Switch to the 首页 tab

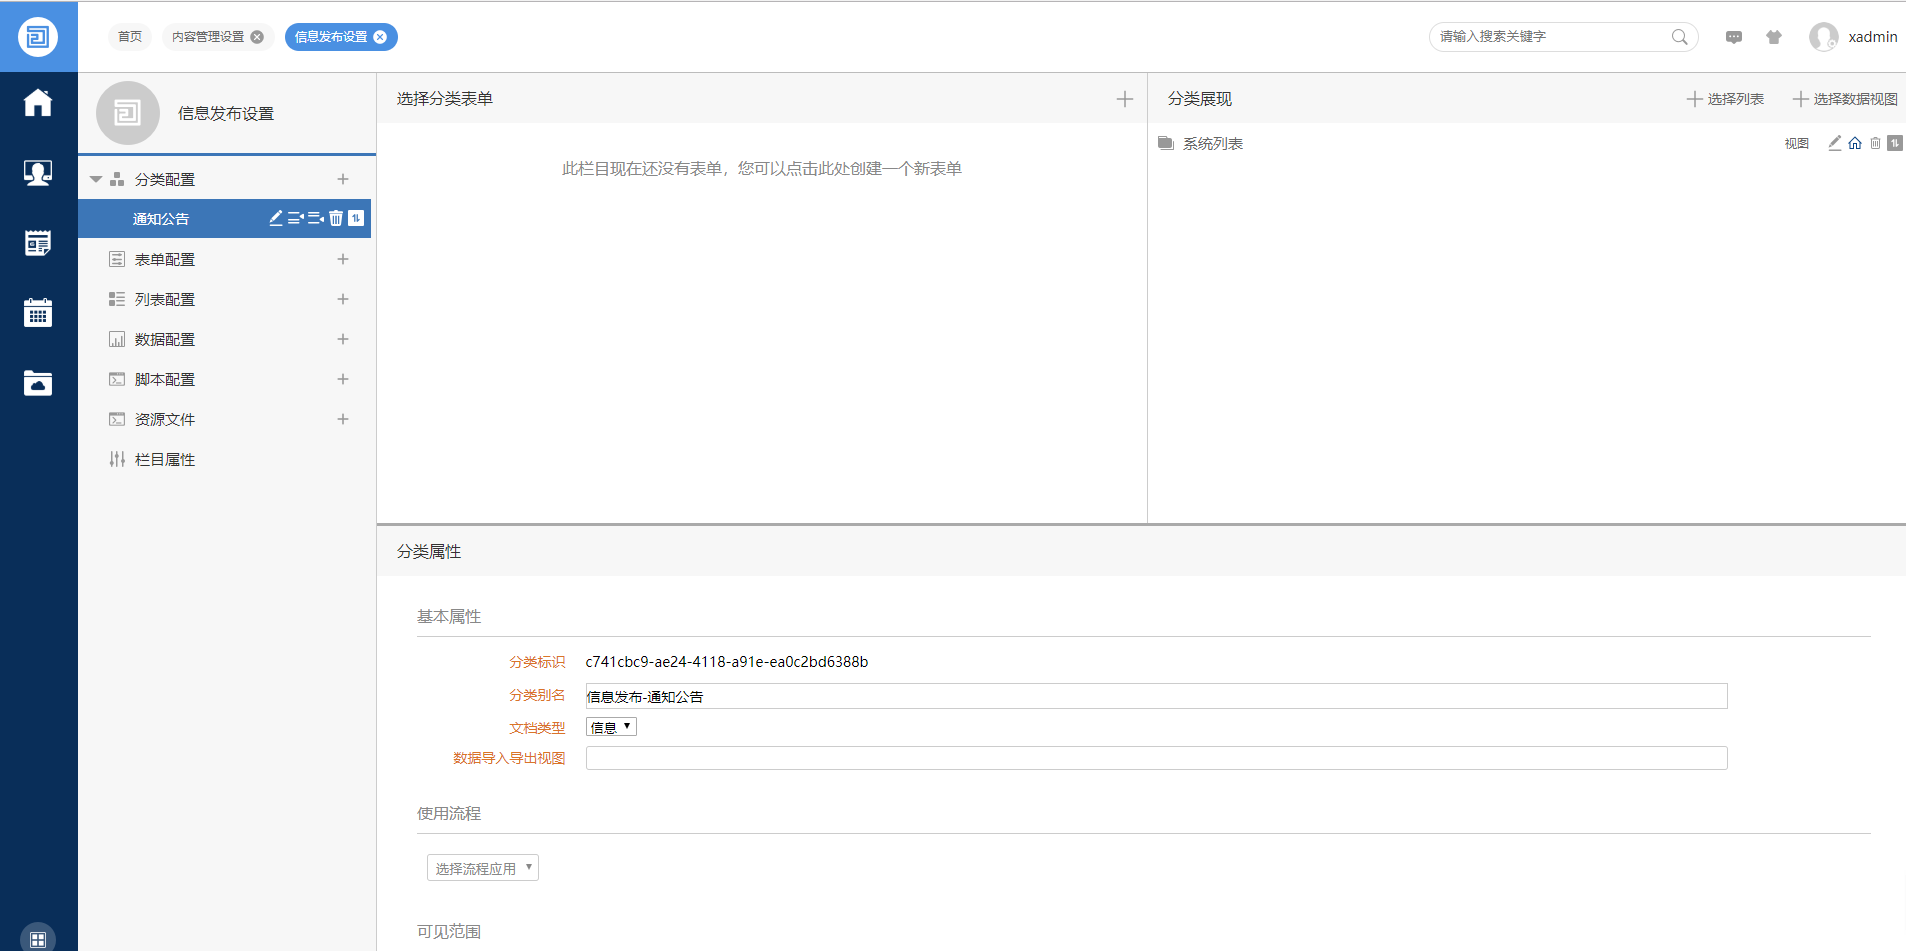(x=130, y=37)
